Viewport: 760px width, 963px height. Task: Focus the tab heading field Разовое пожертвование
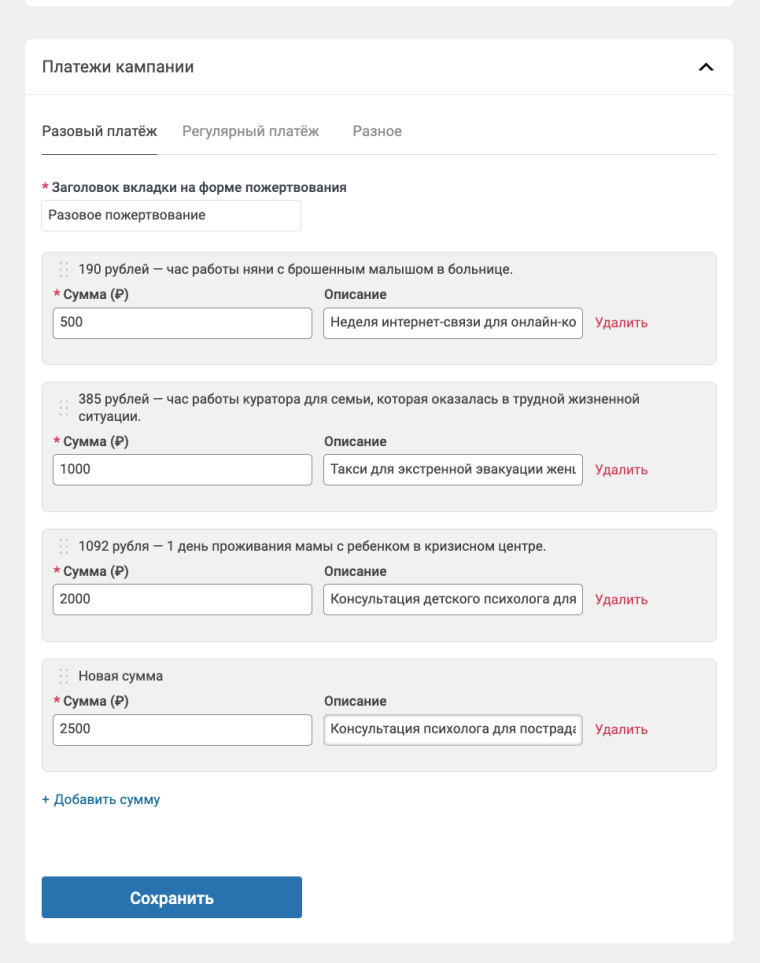pos(171,215)
